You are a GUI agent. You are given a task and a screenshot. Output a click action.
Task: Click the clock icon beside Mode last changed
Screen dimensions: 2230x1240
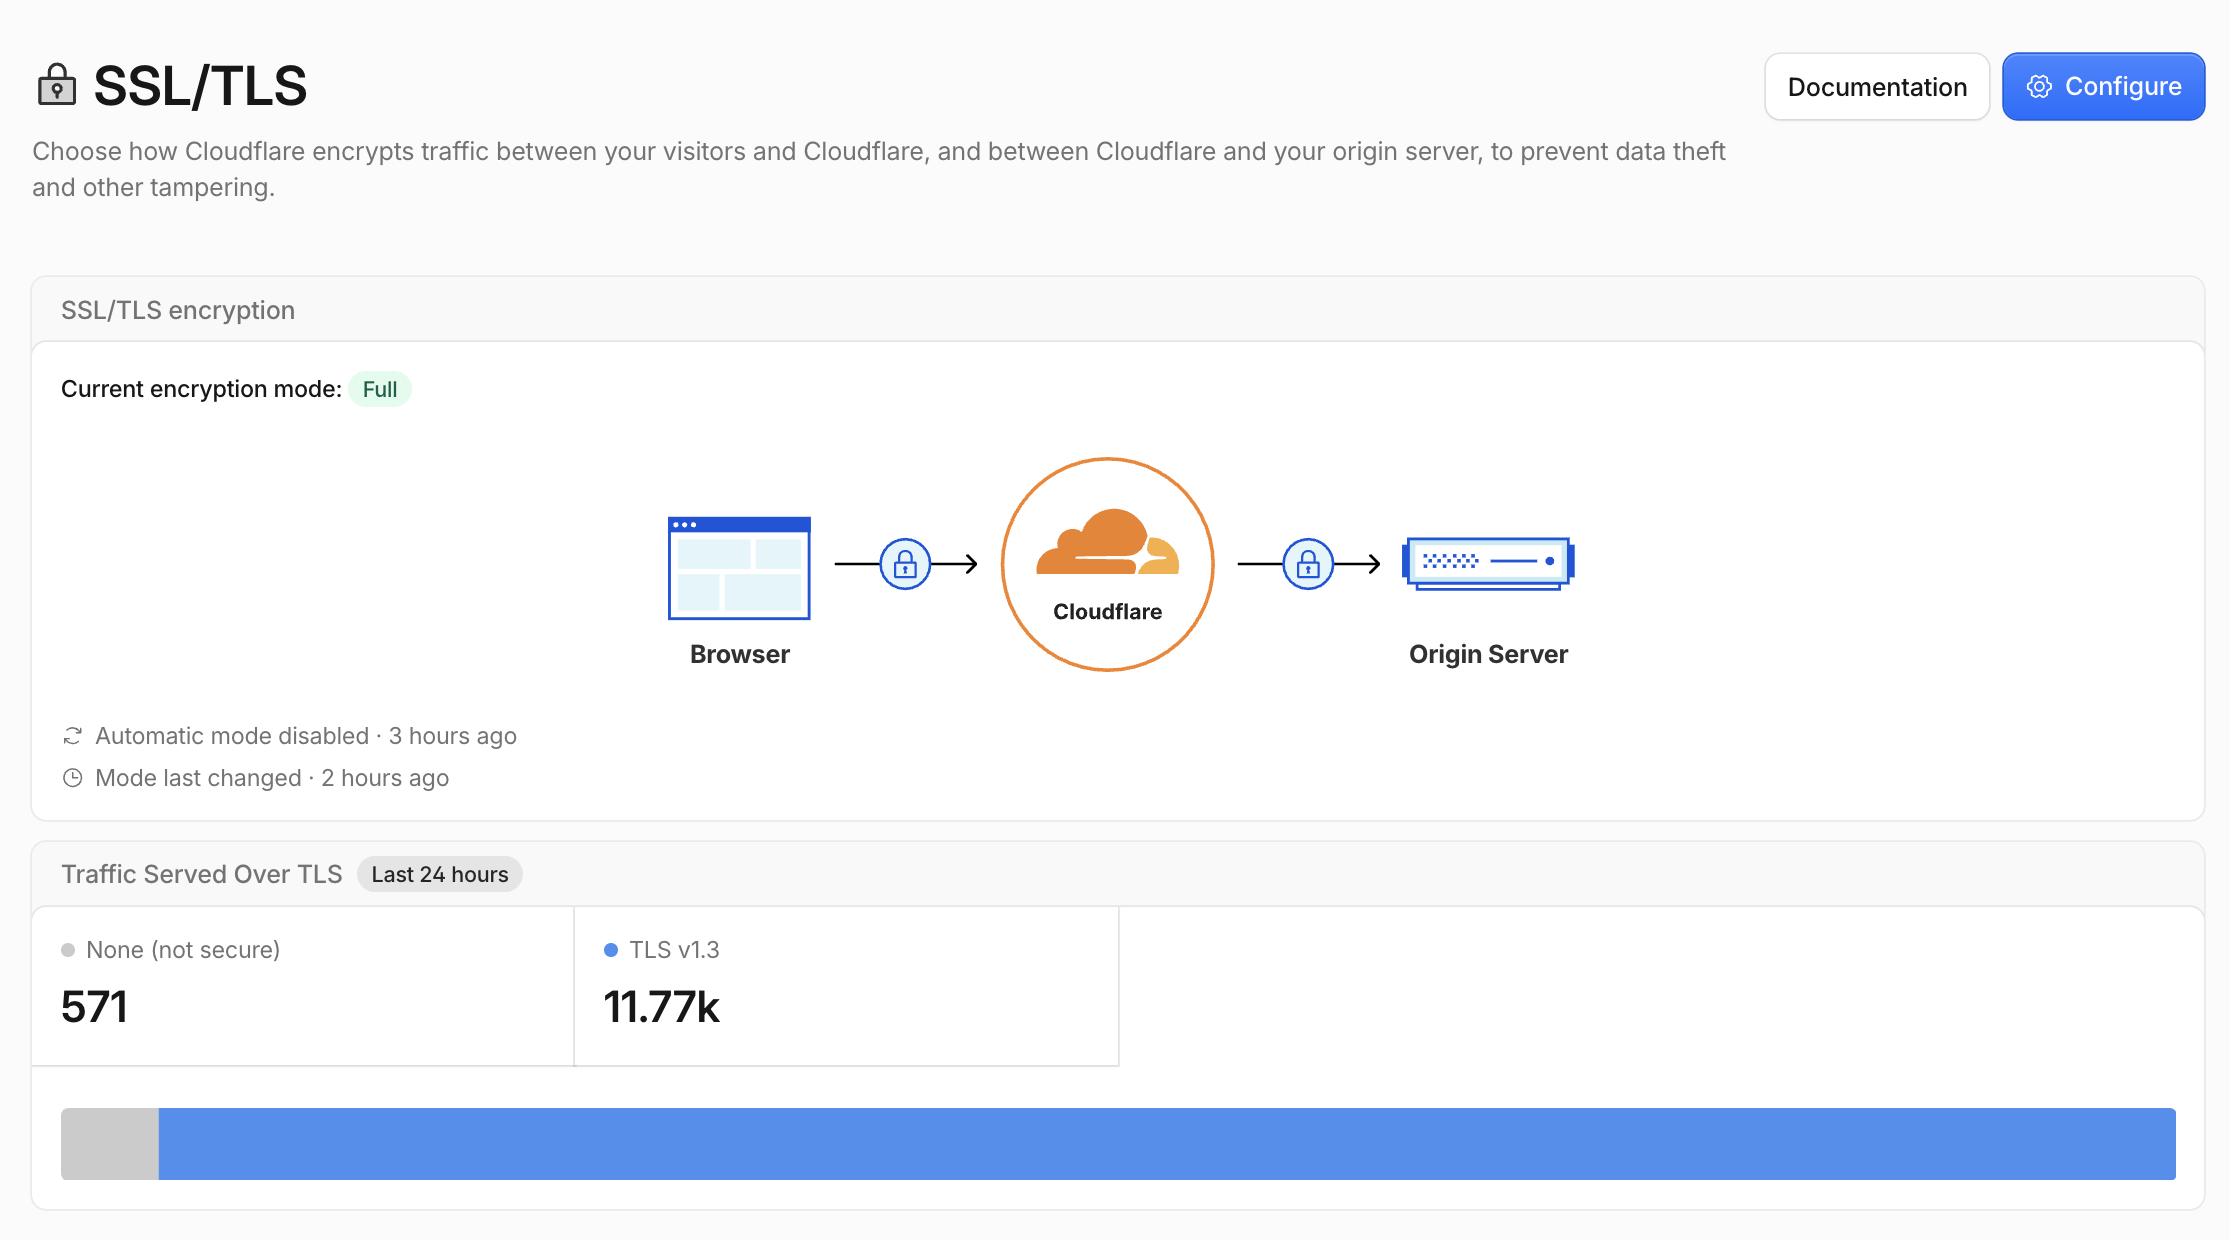coord(73,778)
